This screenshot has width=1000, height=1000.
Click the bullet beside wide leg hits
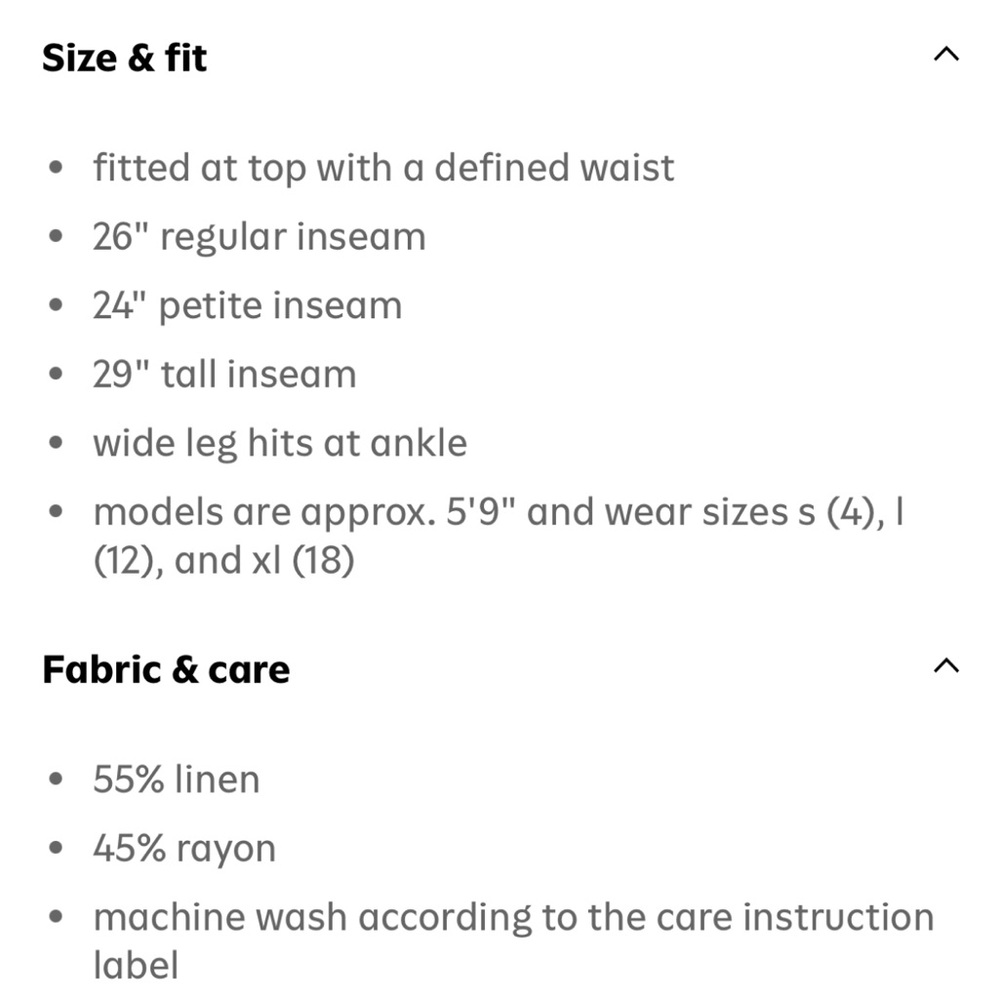click(x=59, y=442)
